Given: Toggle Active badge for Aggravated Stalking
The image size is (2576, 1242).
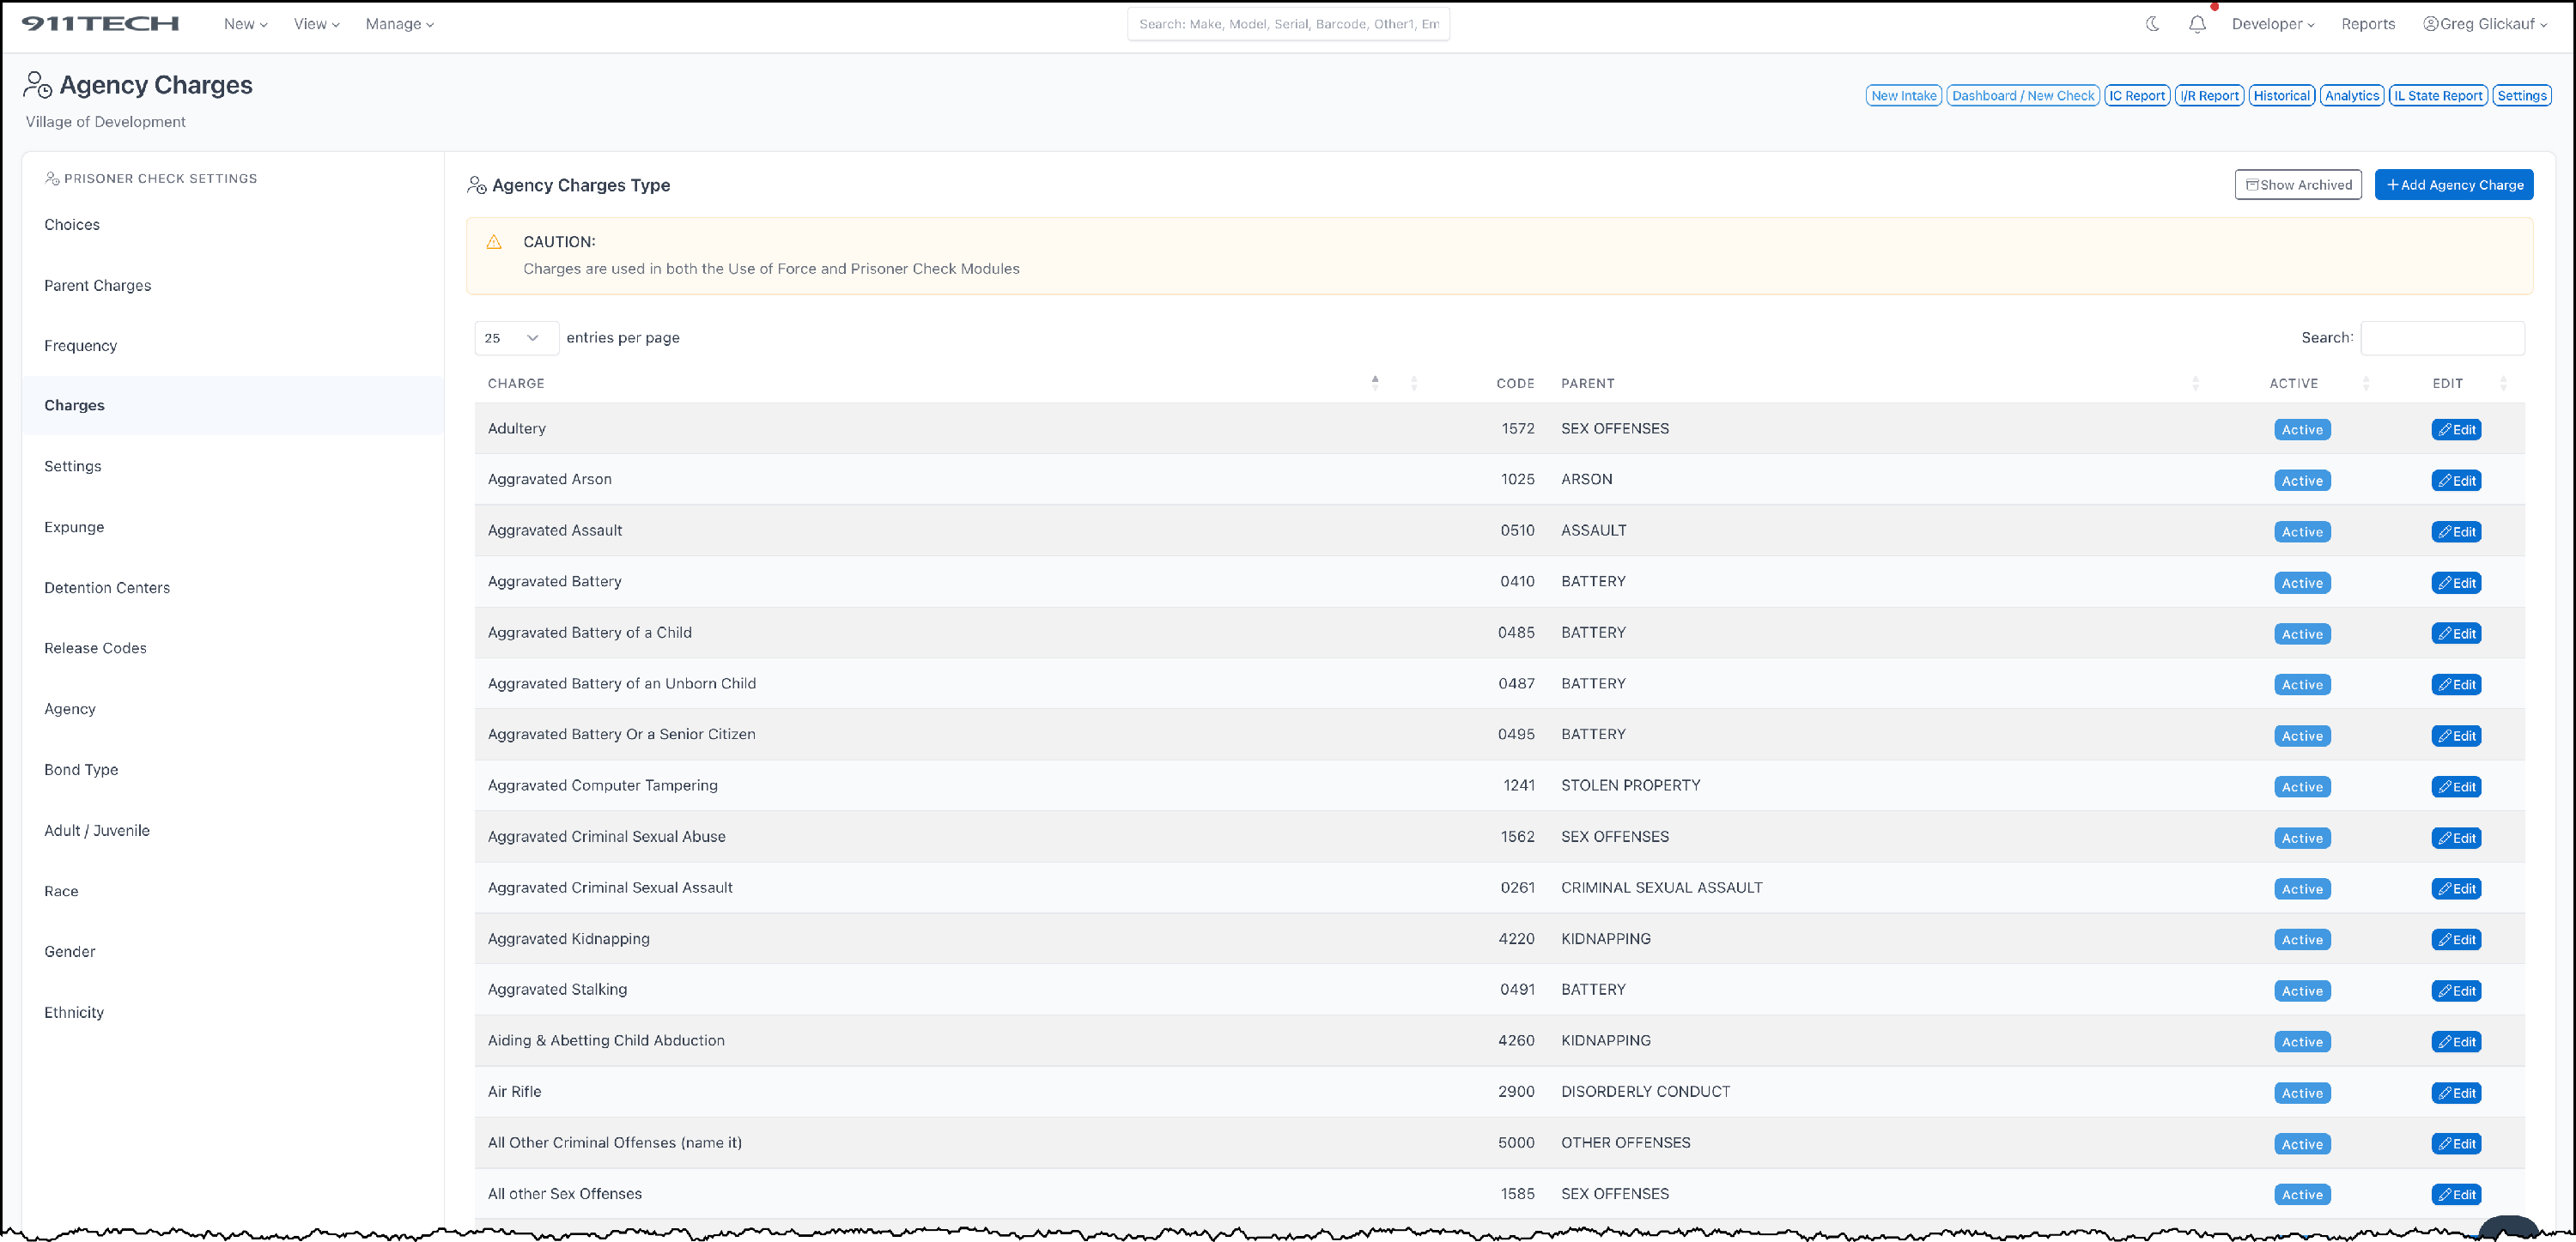Looking at the screenshot, I should (x=2301, y=990).
